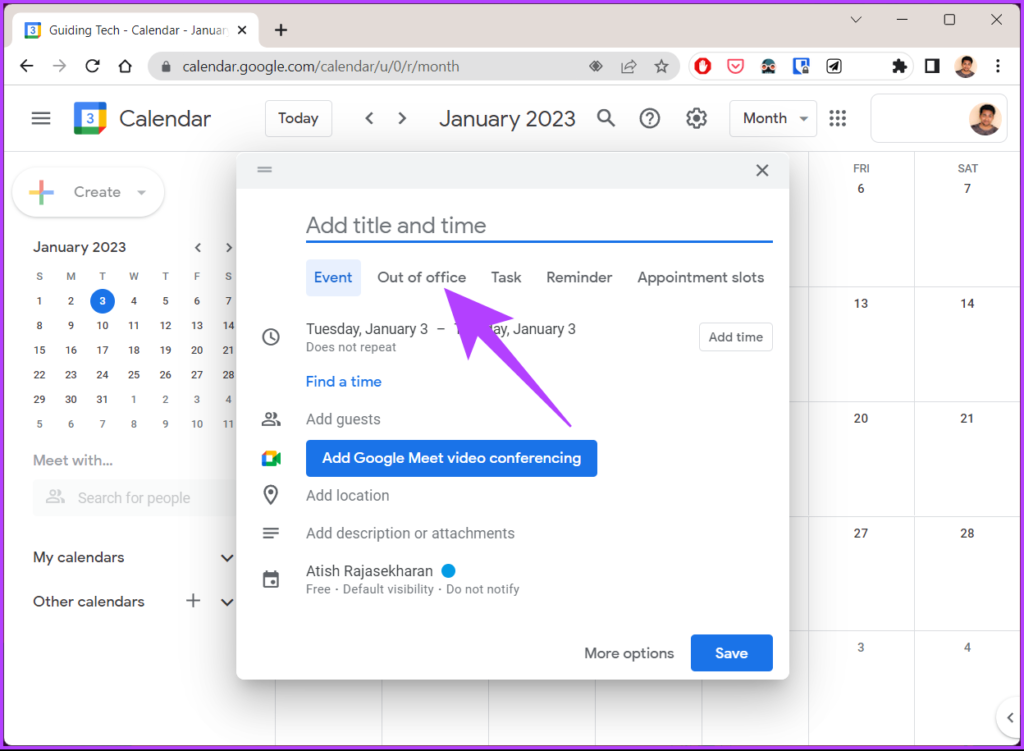Image resolution: width=1024 pixels, height=751 pixels.
Task: Click the Google Meet camera icon
Action: point(271,458)
